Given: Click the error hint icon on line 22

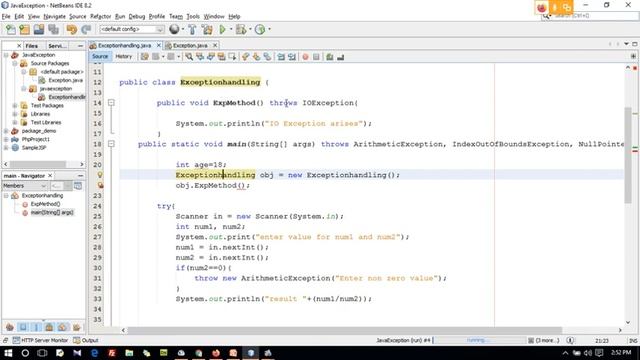Looking at the screenshot, I should click(100, 185).
